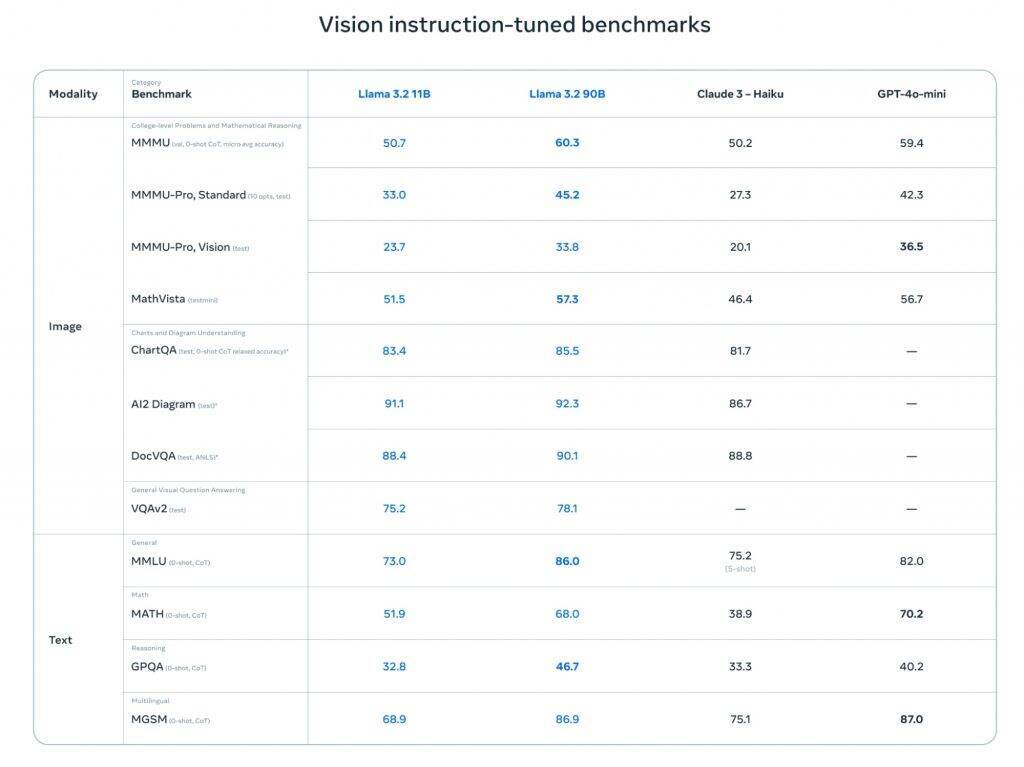Select the Claude 3 – Haiku column header
The width and height of the screenshot is (1024, 767).
pos(740,94)
